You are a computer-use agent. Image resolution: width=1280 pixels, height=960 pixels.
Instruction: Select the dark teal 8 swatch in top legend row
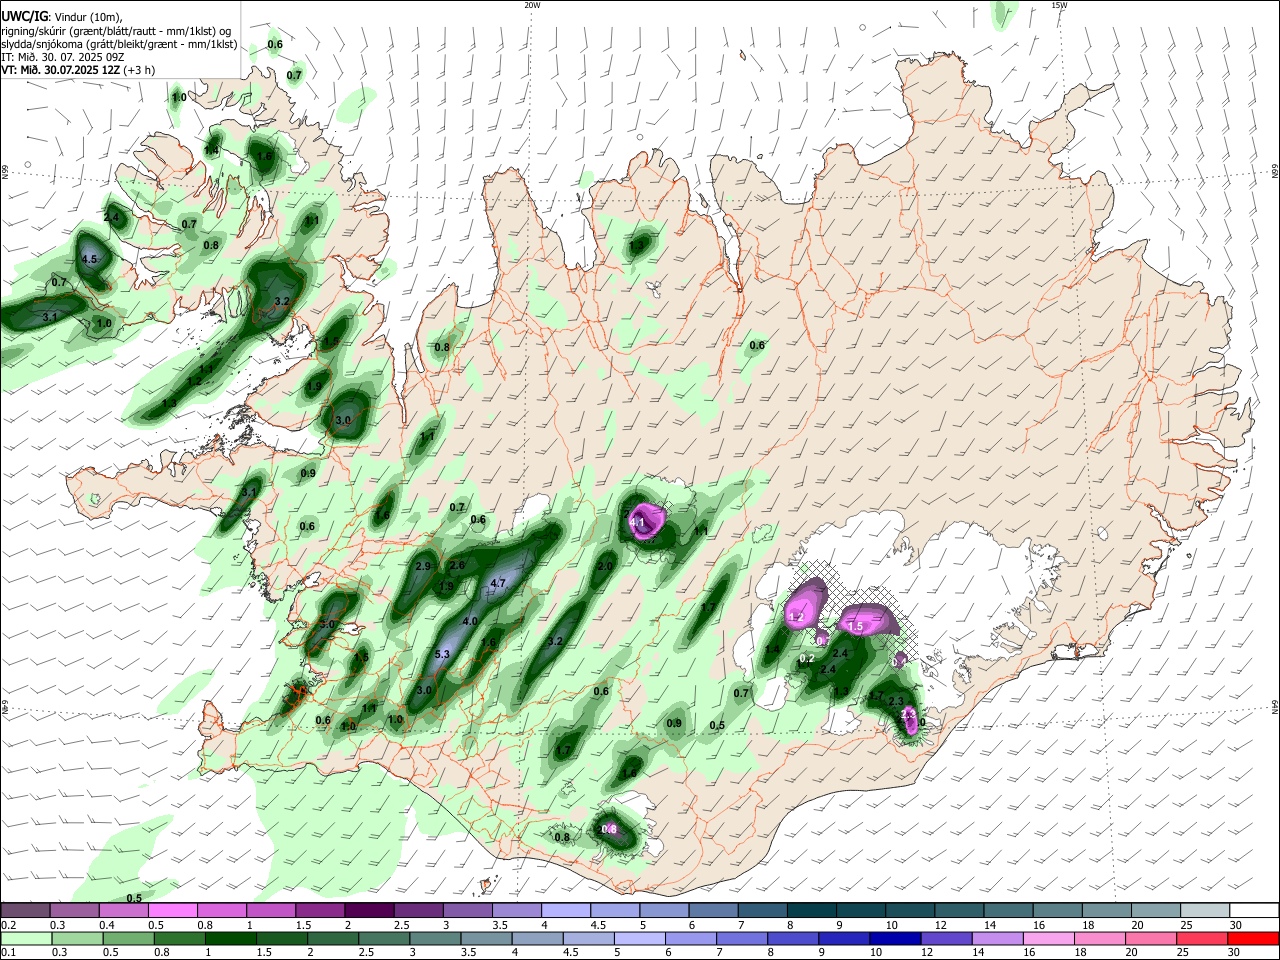point(812,910)
